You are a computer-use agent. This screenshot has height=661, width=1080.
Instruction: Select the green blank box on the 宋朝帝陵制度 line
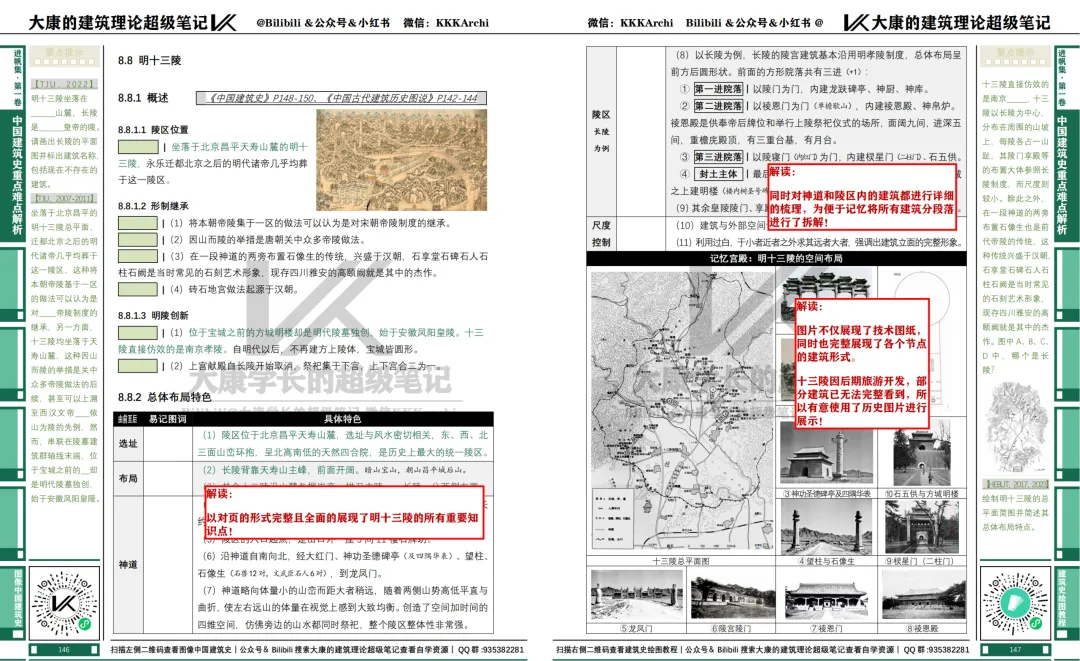[138, 223]
